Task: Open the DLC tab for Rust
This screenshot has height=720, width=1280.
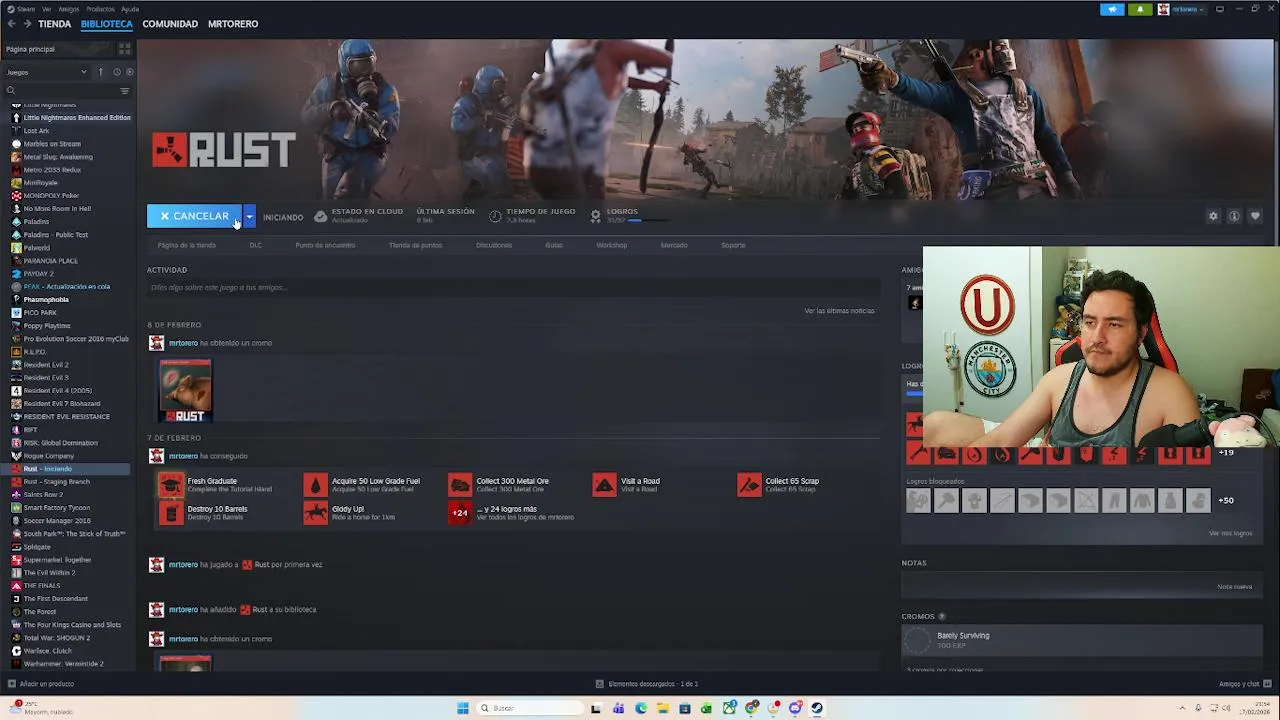Action: (256, 245)
